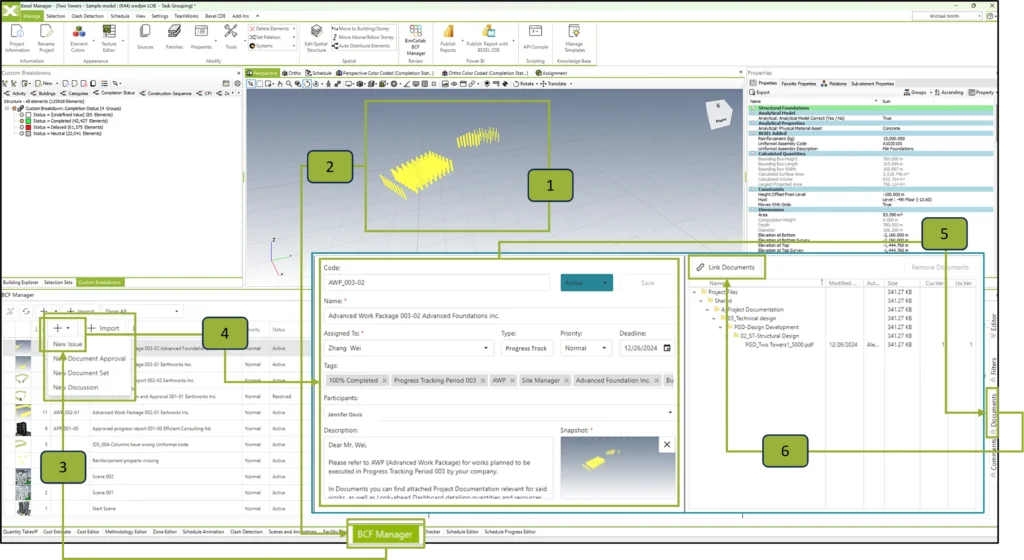The image size is (1024, 560).
Task: Choose New Discussion menu item
Action: (x=76, y=387)
